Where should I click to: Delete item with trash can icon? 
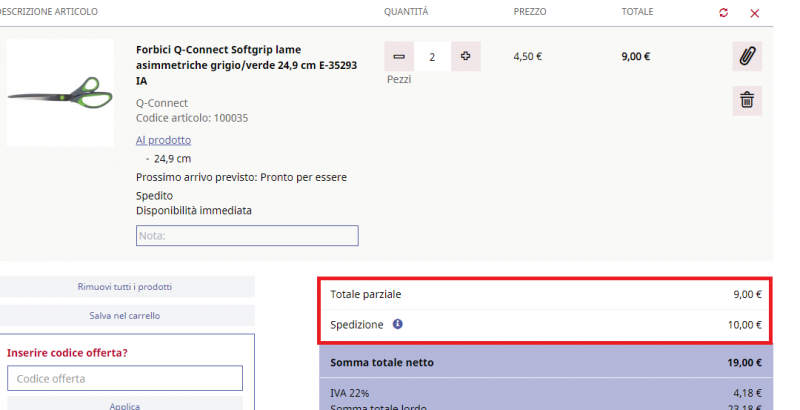coord(747,100)
